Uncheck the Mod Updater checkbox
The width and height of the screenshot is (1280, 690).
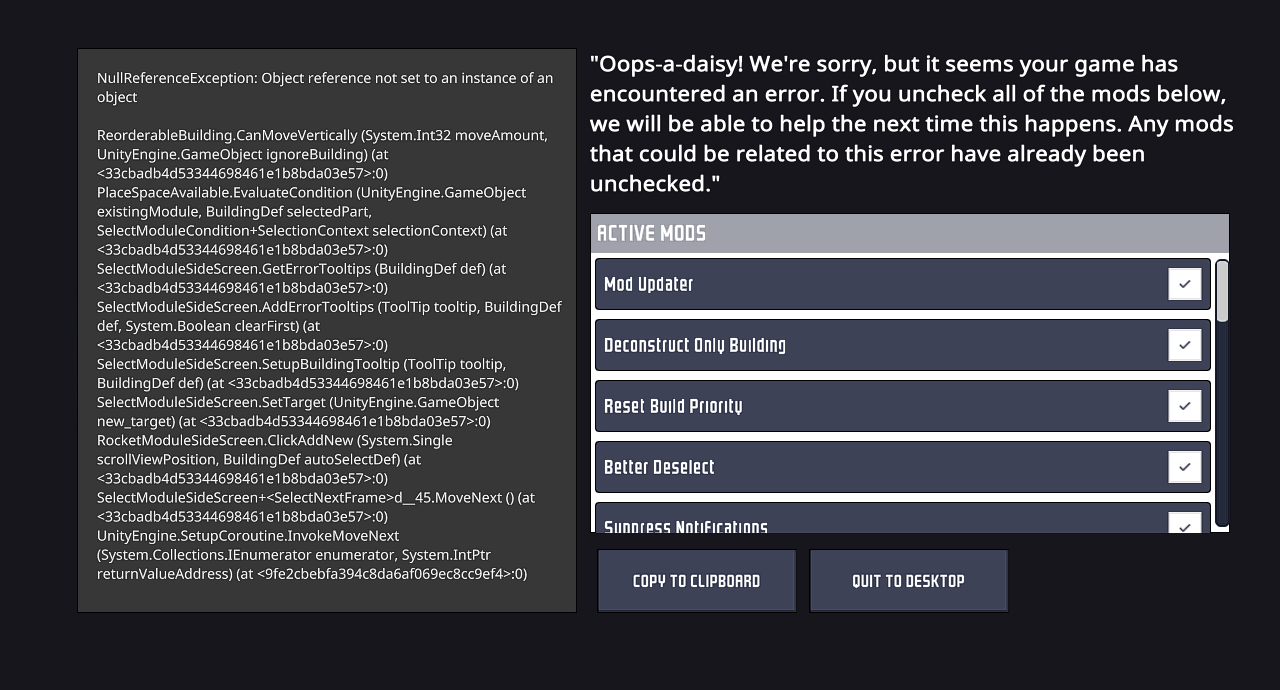(1184, 284)
